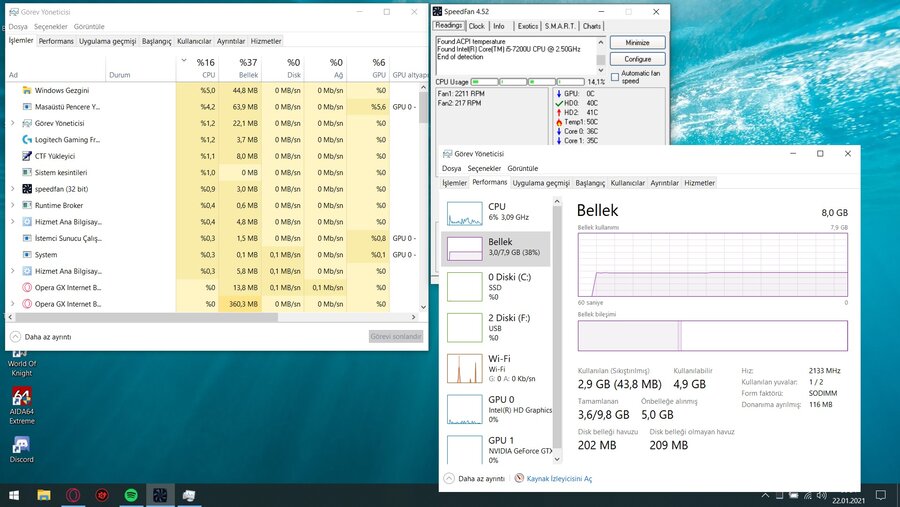
Task: Click the Runtime Broker process icon
Action: 27,205
